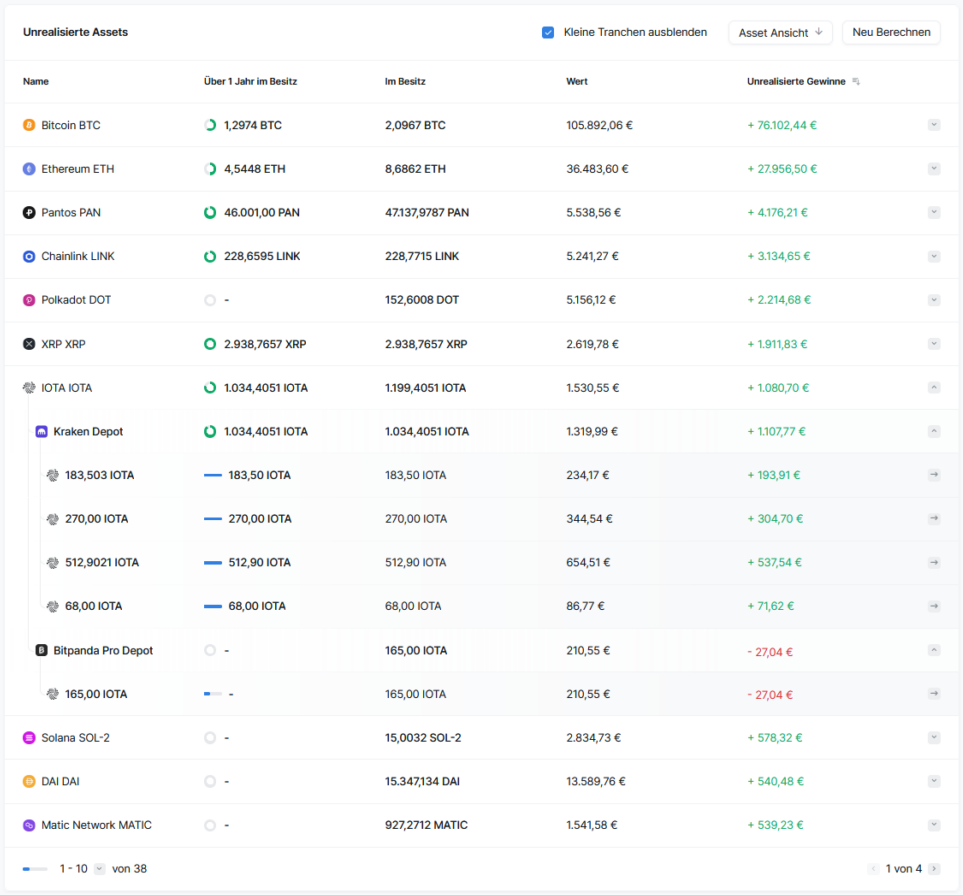The width and height of the screenshot is (963, 895).
Task: Click sort icon beside Unrealisierte Gewinne
Action: pos(856,82)
